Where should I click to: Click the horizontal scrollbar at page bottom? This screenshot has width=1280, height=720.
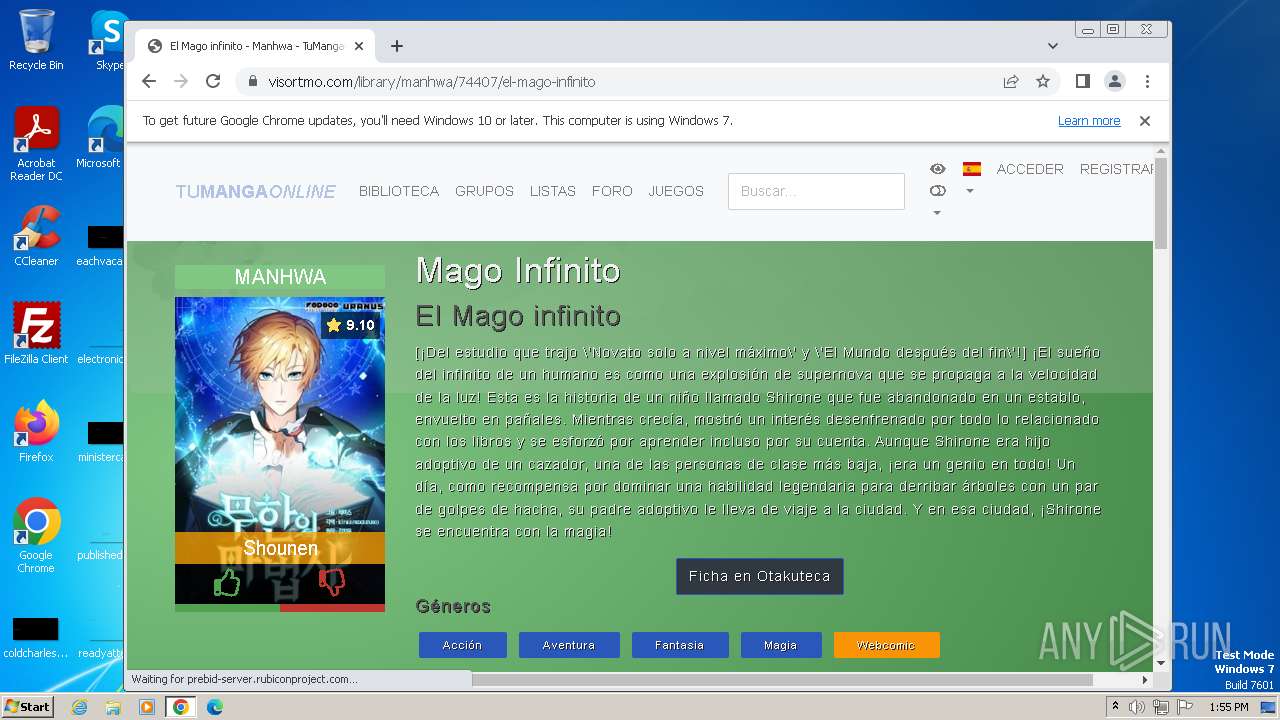(x=783, y=680)
